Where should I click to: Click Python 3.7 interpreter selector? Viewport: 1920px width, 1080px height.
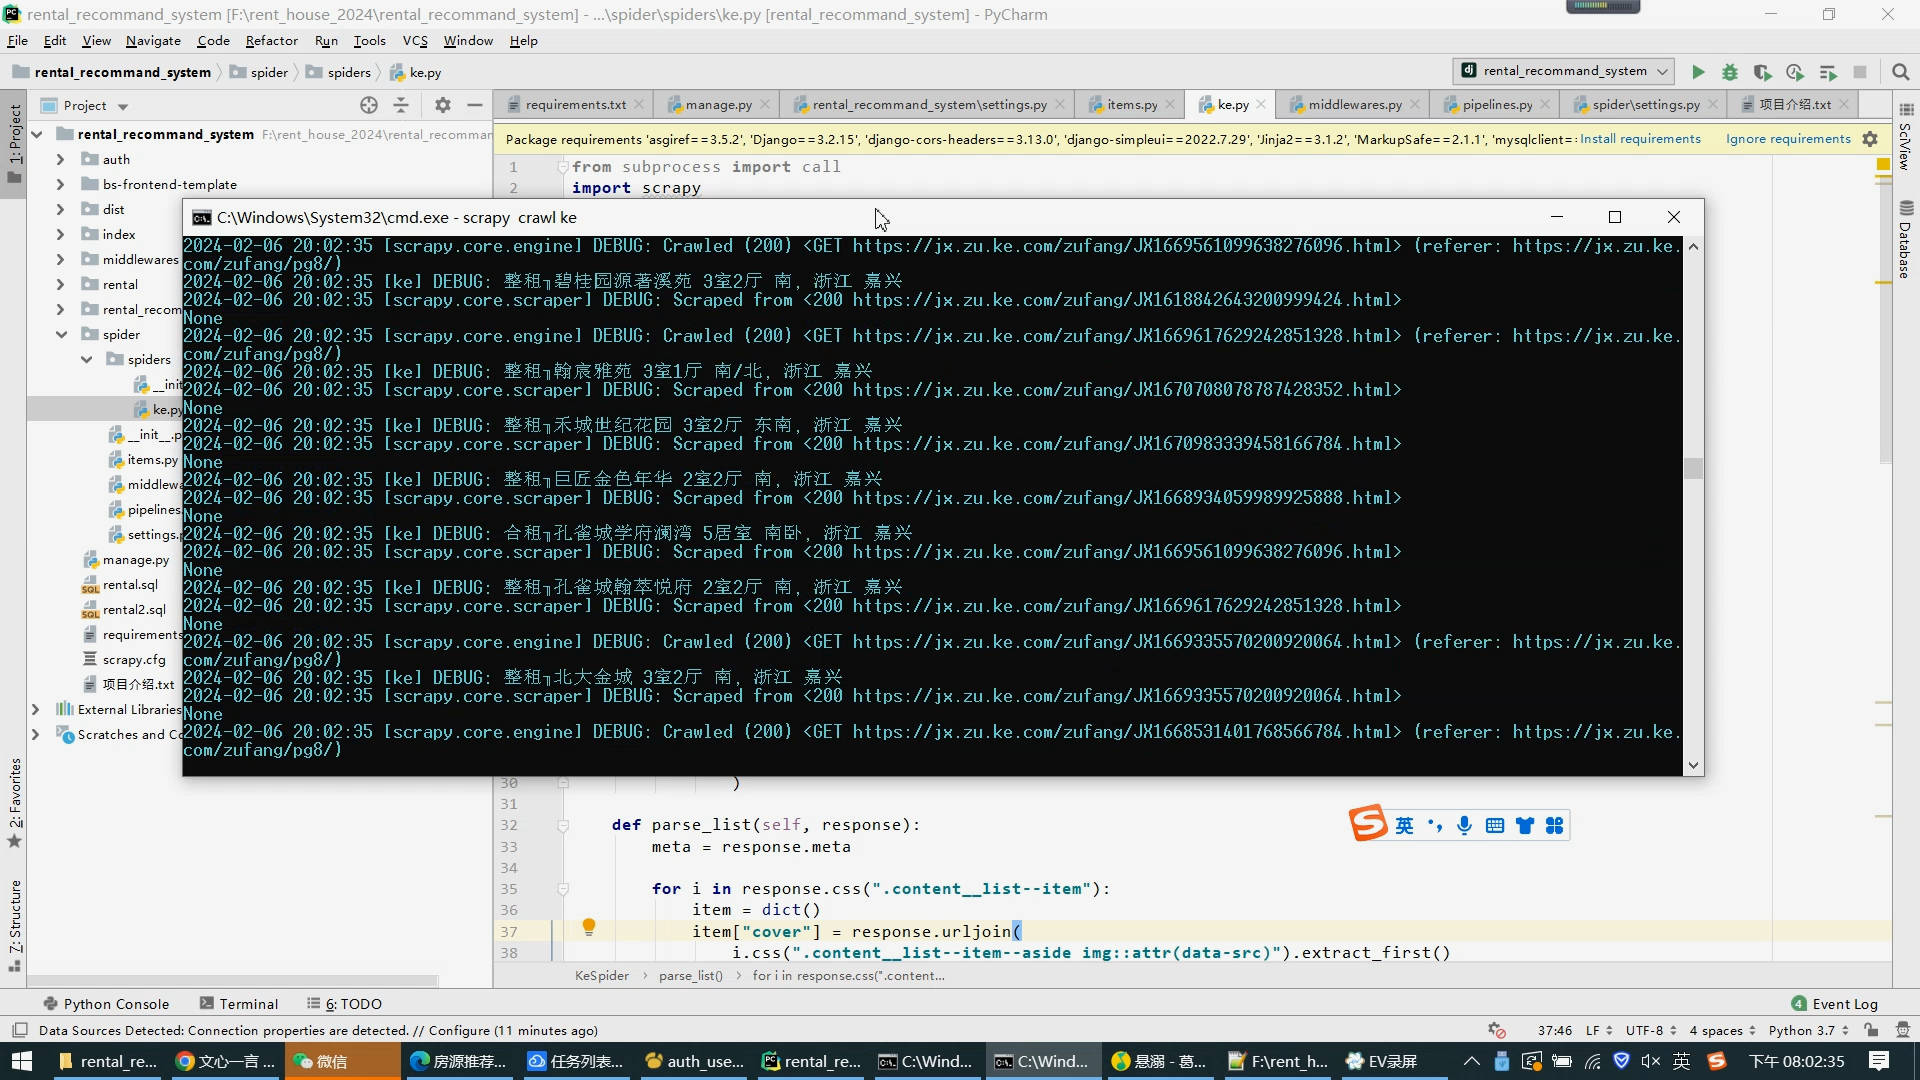(1810, 1031)
